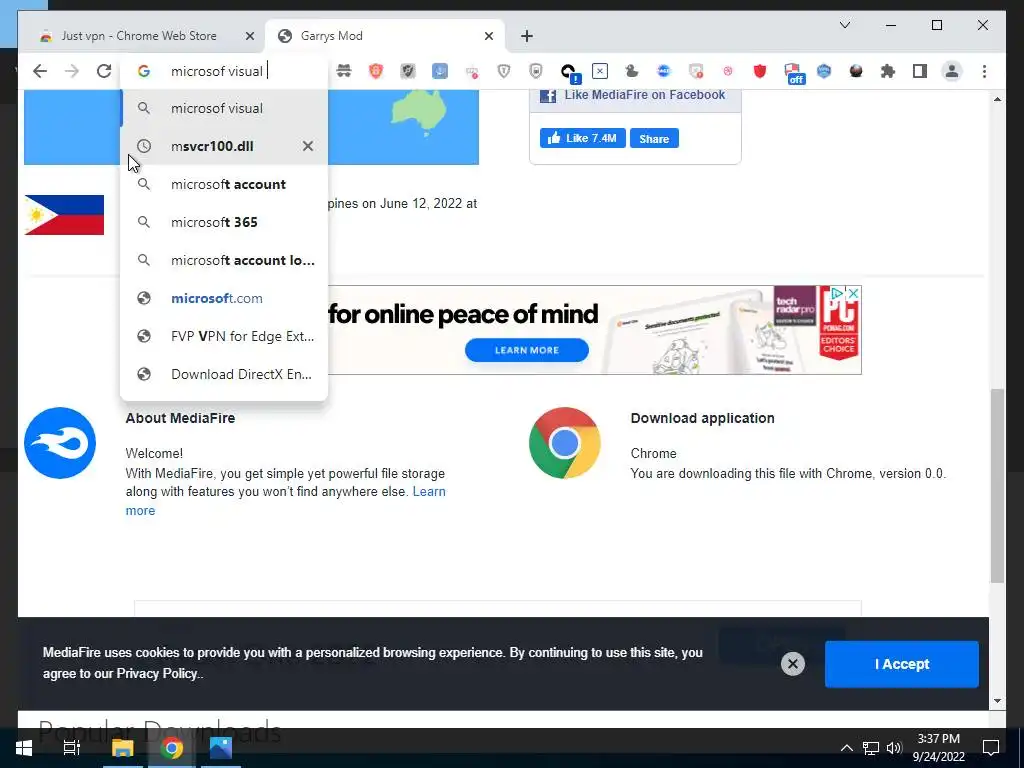Open the volume control in tray

pos(894,748)
